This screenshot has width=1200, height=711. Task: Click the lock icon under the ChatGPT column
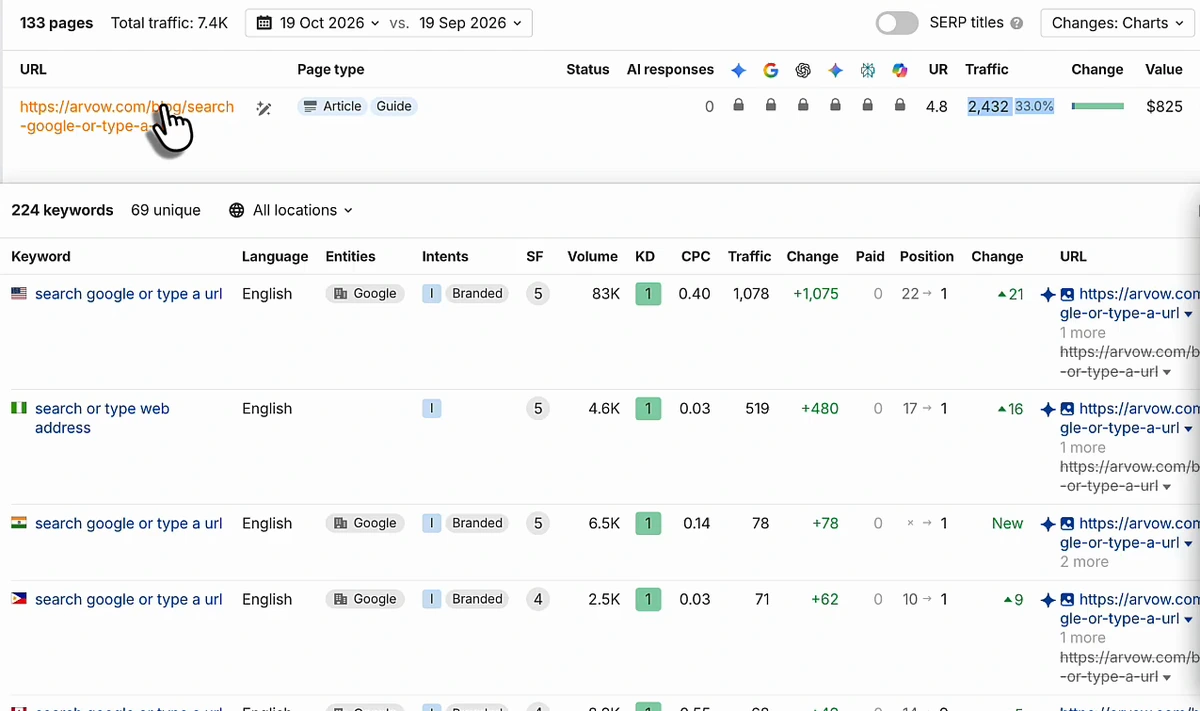[803, 105]
